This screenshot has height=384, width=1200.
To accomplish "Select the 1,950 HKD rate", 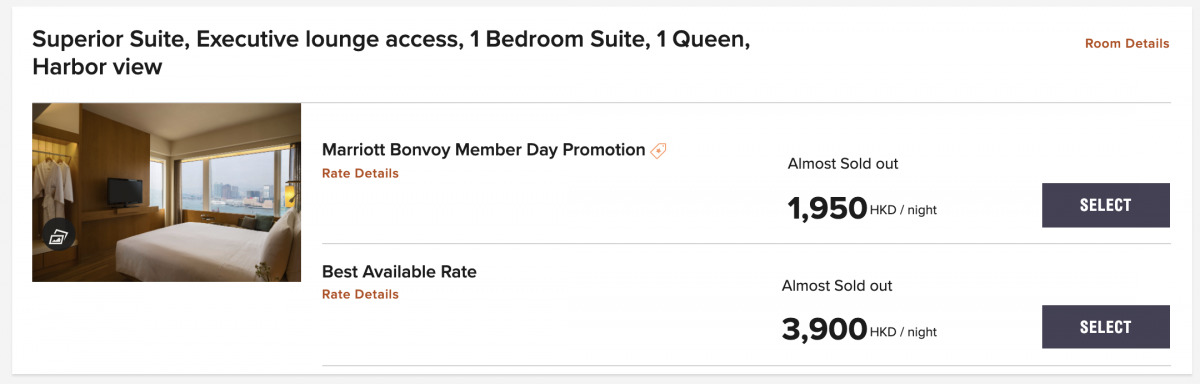I will 1106,205.
